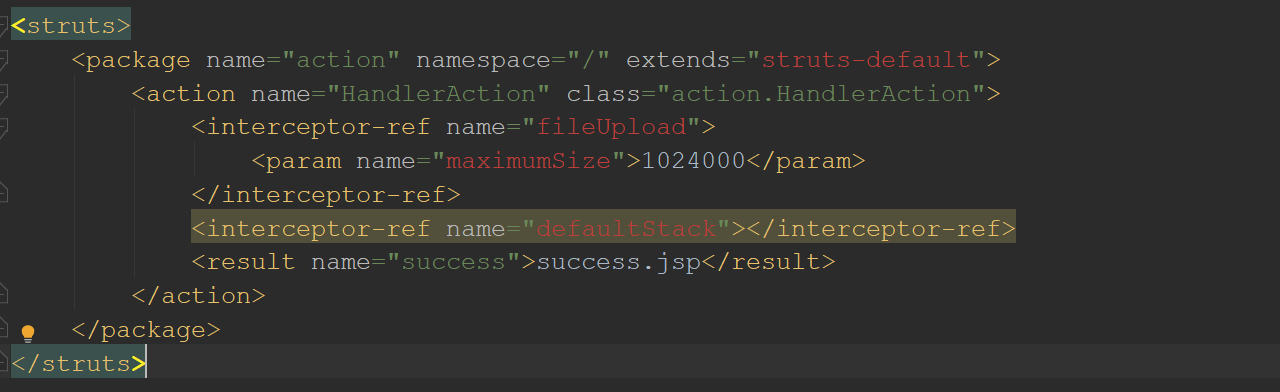Click the yellow lightbulb intention icon
Image resolution: width=1280 pixels, height=392 pixels.
28,333
